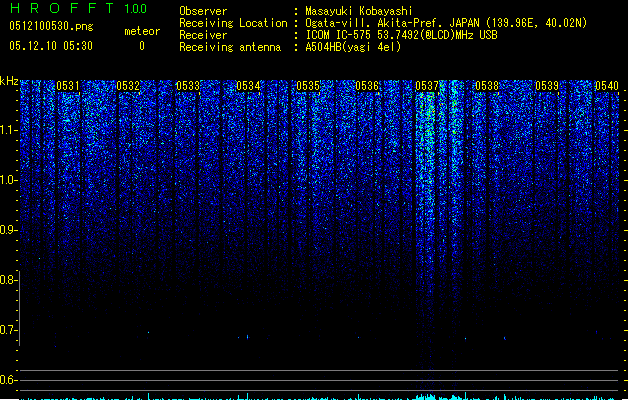This screenshot has height=400, width=629.
Task: Click the 0.9 frequency axis label
Action: (x=8, y=230)
